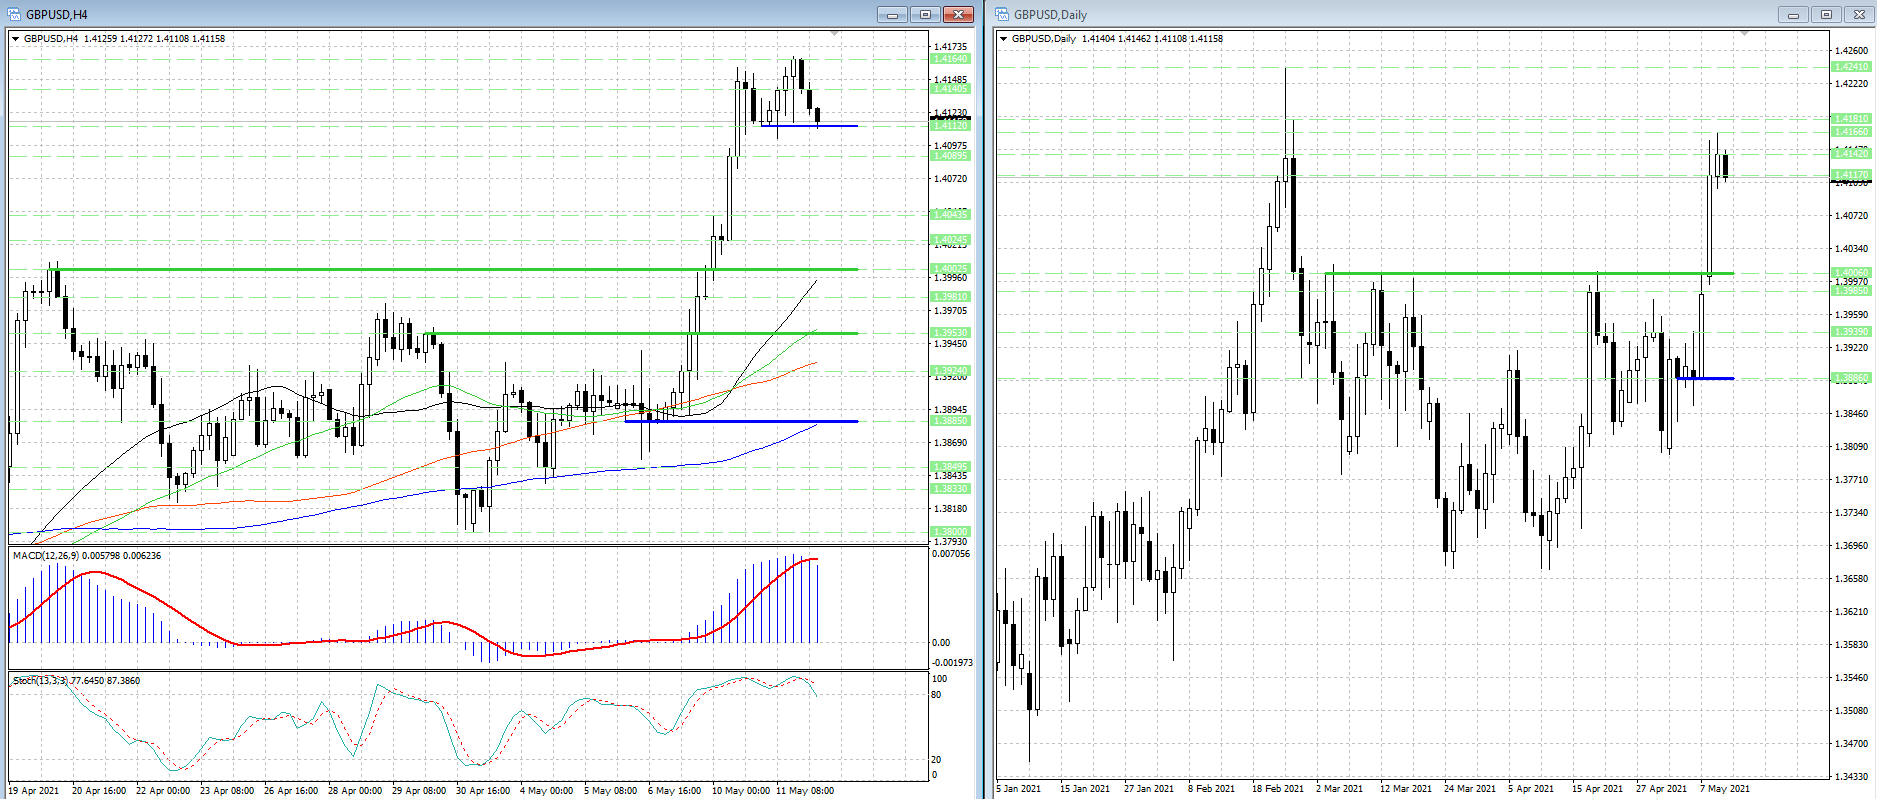Click the 1.41810 price label in Daily chart

coord(1851,119)
